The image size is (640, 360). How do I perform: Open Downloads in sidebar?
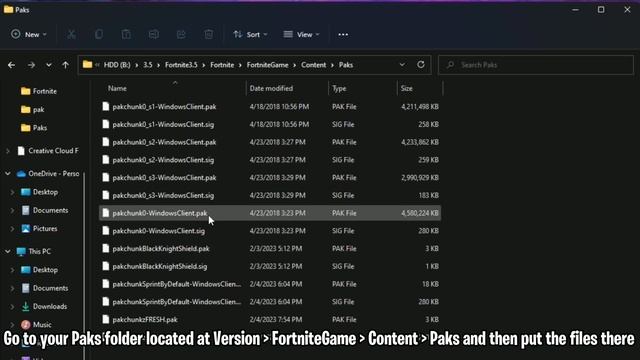pos(44,307)
